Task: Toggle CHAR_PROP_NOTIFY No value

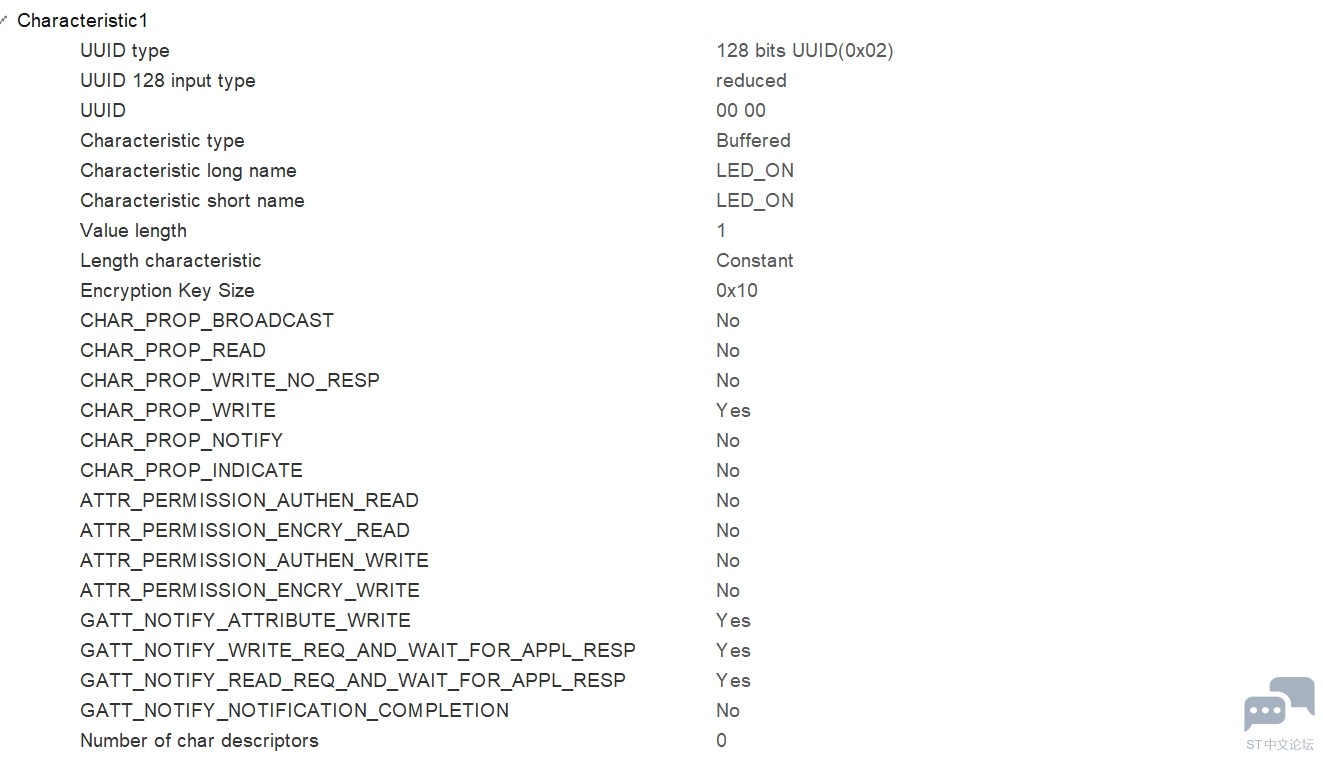Action: 728,440
